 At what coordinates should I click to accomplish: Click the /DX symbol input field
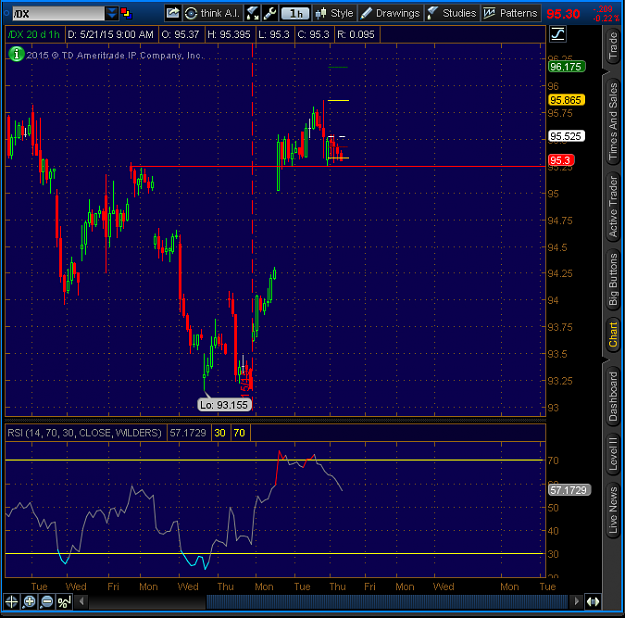59,14
